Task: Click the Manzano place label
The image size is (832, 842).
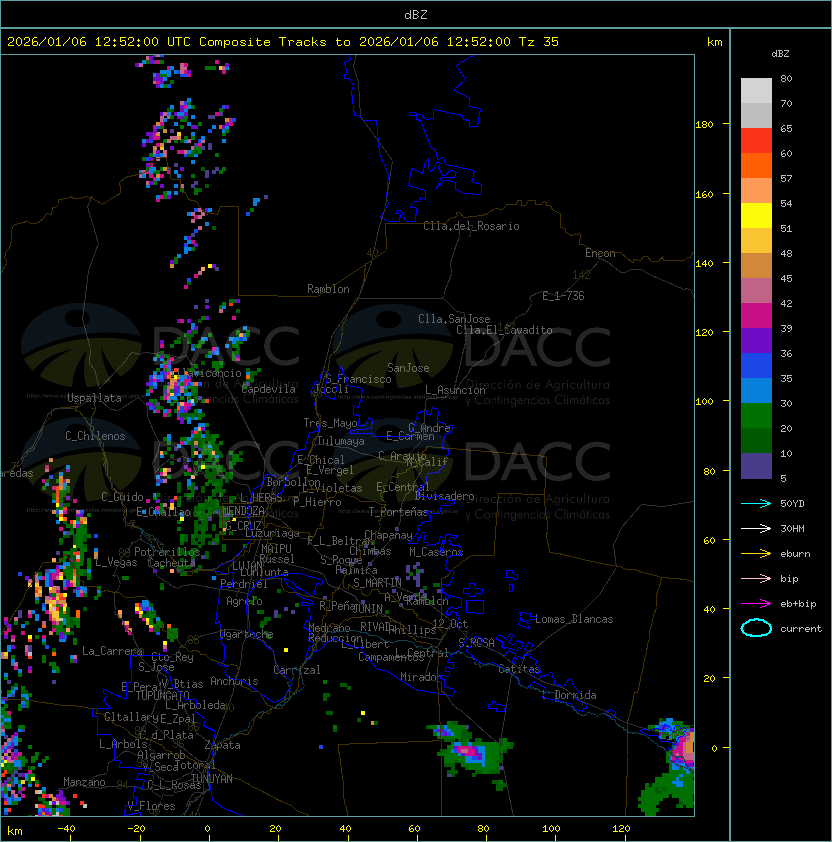Action: [84, 782]
